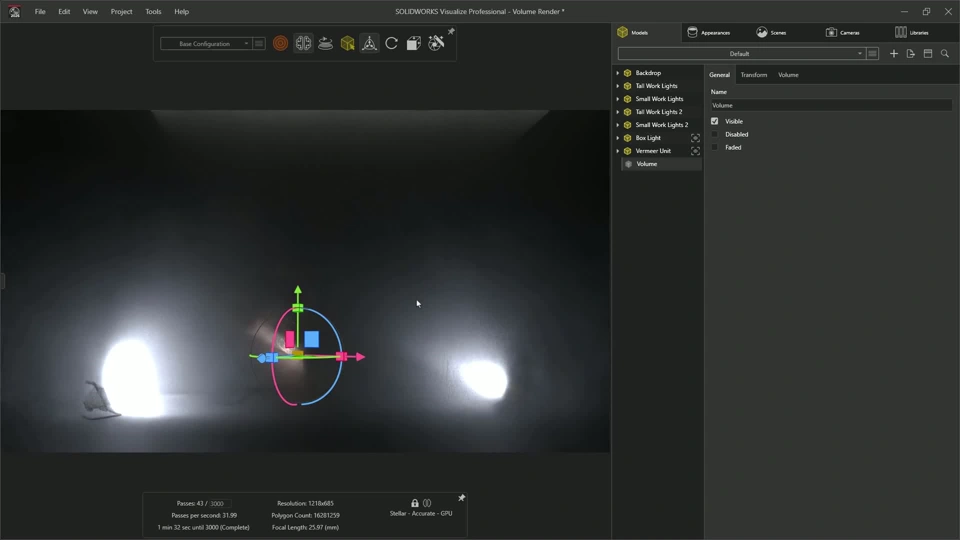Click the focus icon on Box Light row
This screenshot has height=540, width=960.
tap(695, 138)
